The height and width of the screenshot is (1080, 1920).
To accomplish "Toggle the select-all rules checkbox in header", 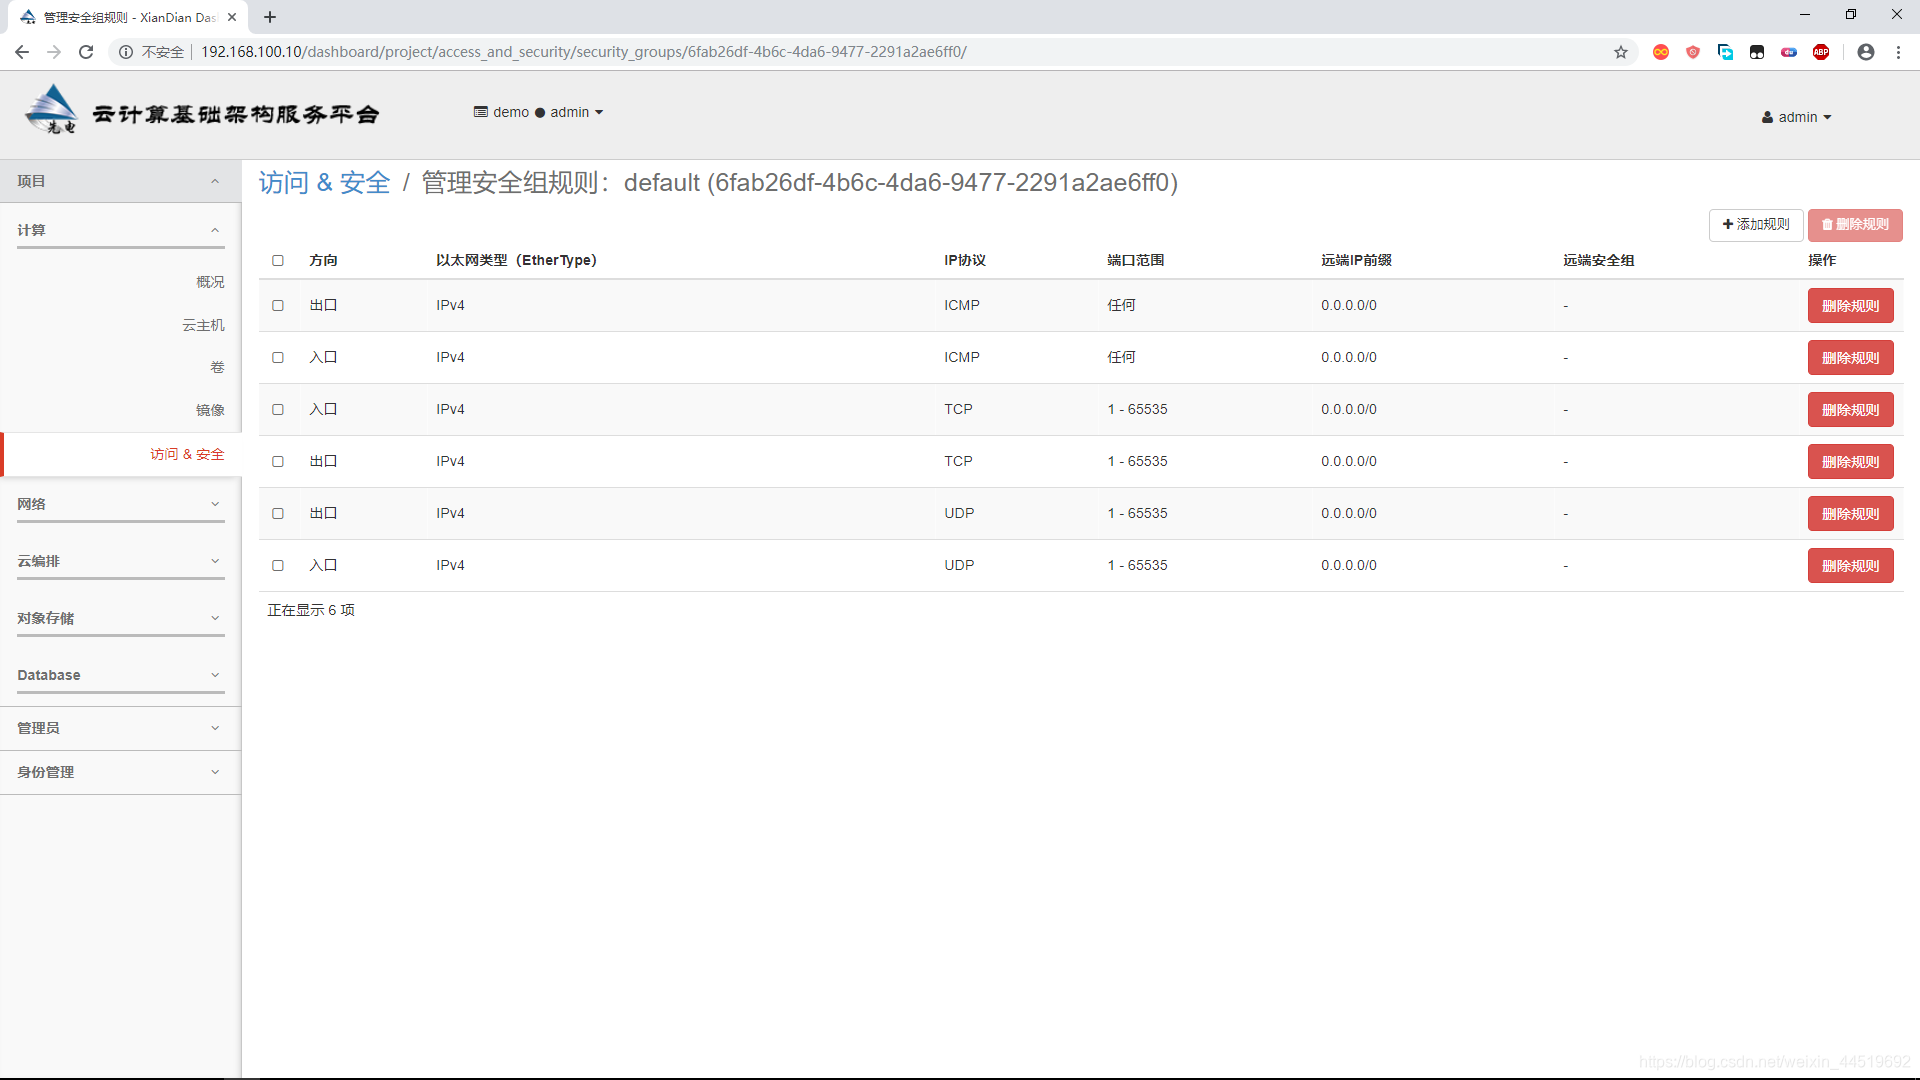I will (278, 261).
